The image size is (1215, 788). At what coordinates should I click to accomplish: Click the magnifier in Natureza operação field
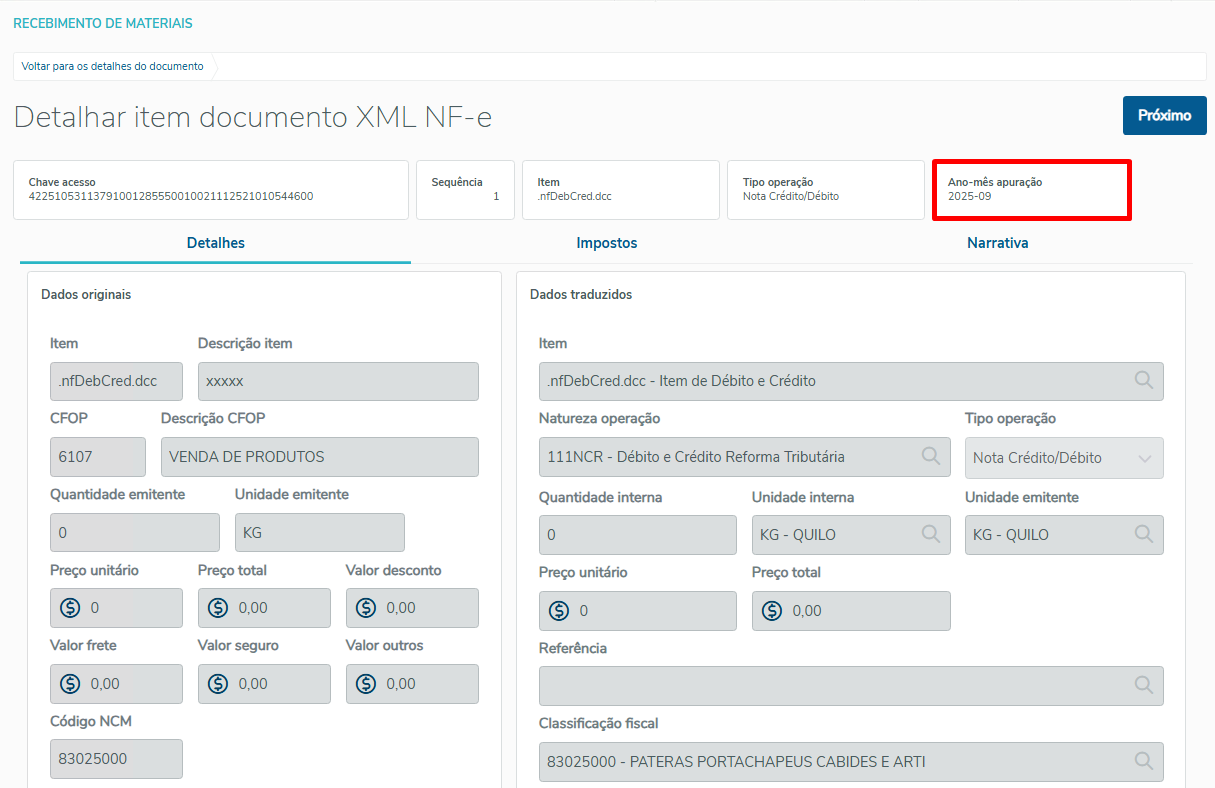931,457
